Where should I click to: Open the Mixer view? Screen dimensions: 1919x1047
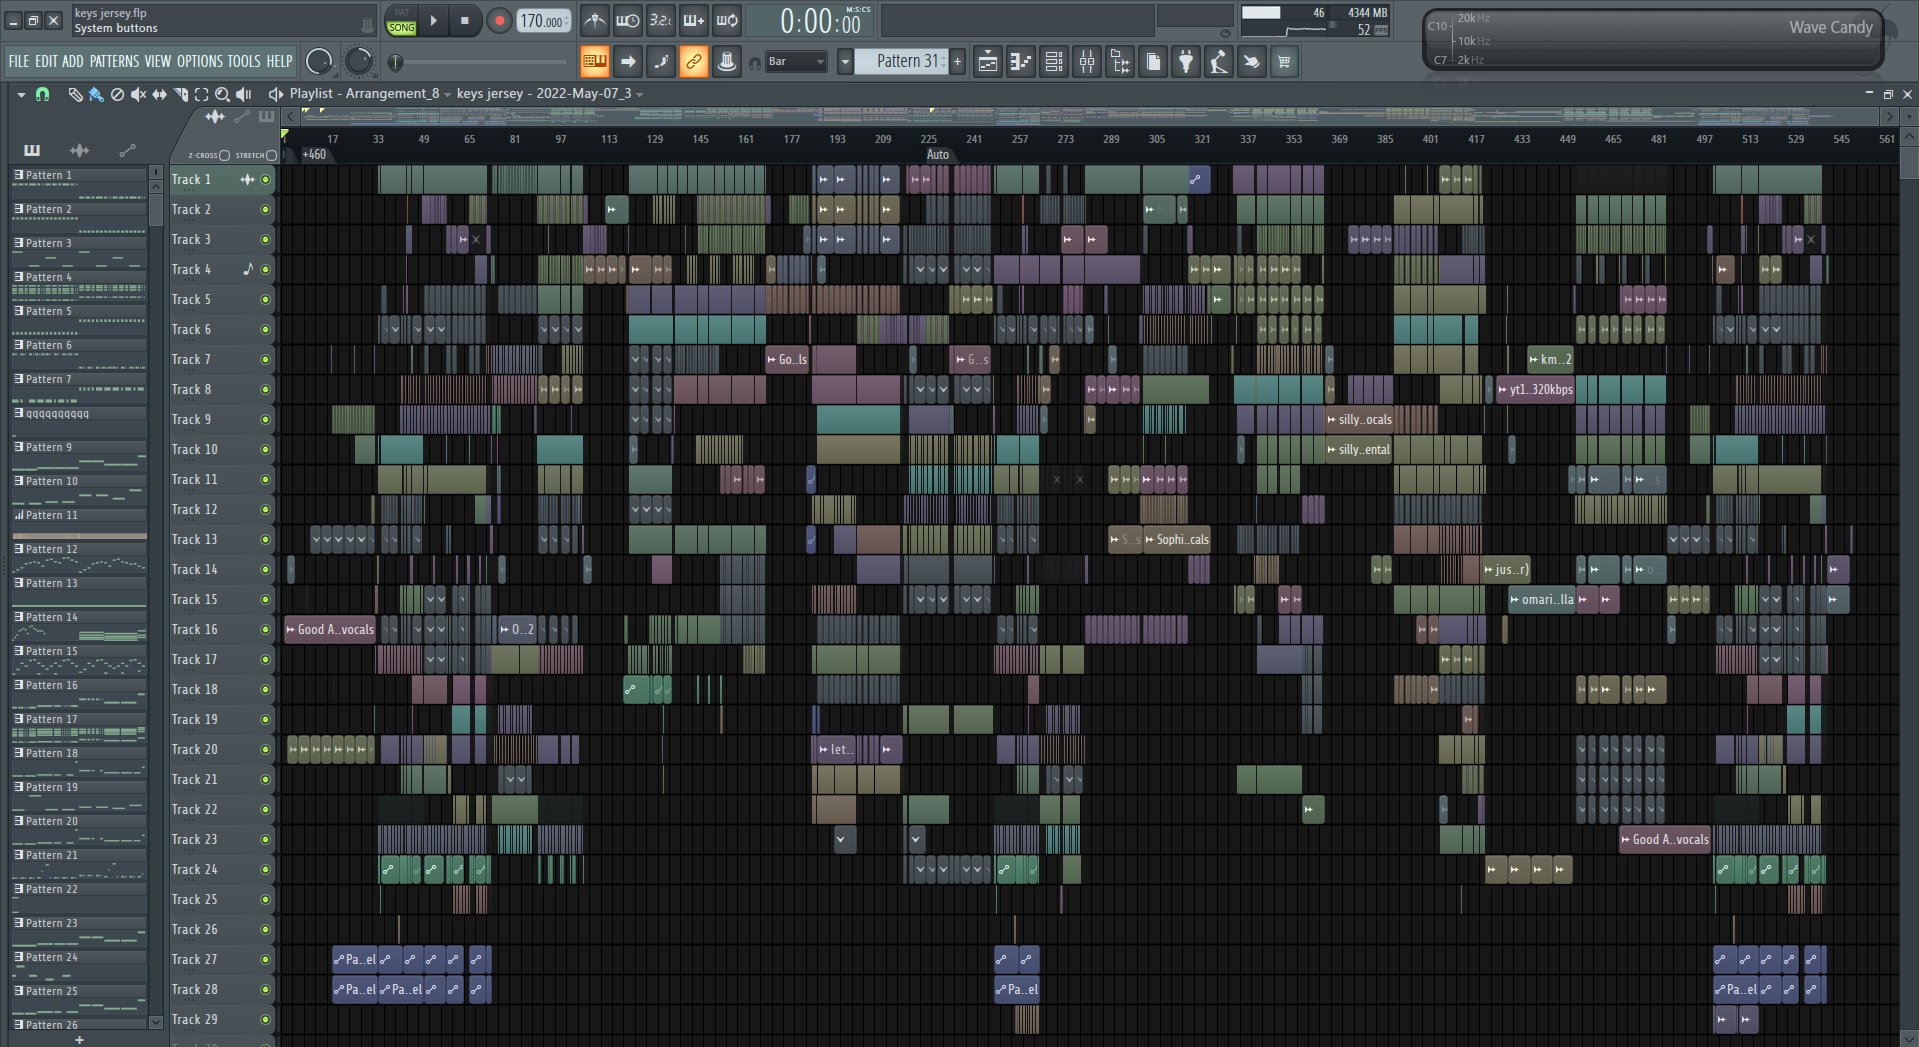[x=1087, y=62]
